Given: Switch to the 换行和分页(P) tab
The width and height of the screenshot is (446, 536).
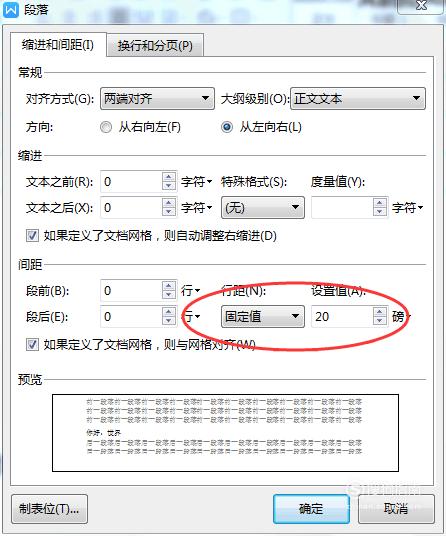Looking at the screenshot, I should point(155,45).
